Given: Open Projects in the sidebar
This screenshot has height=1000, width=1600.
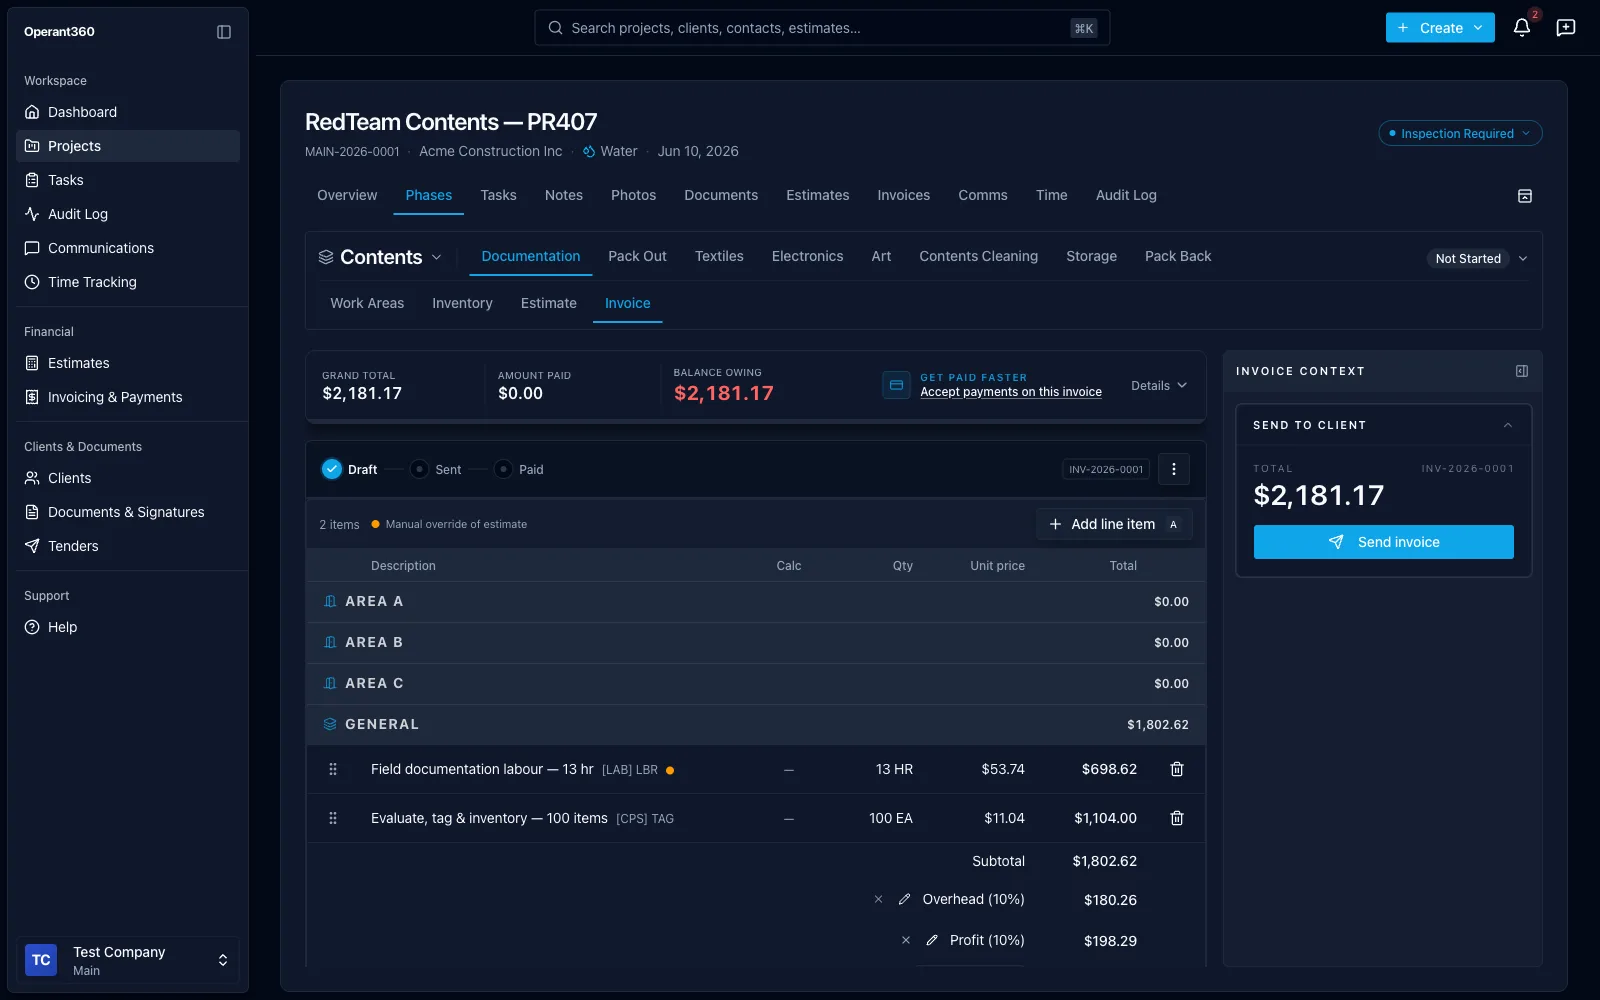Looking at the screenshot, I should click(128, 146).
